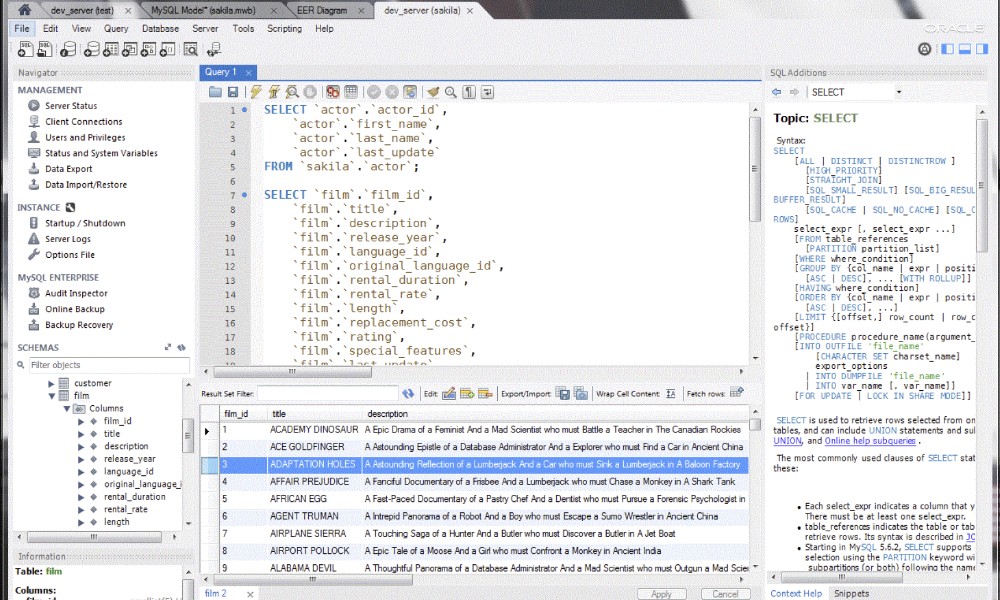The width and height of the screenshot is (1000, 600).
Task: Create a new function toolbar icon
Action: [167, 49]
